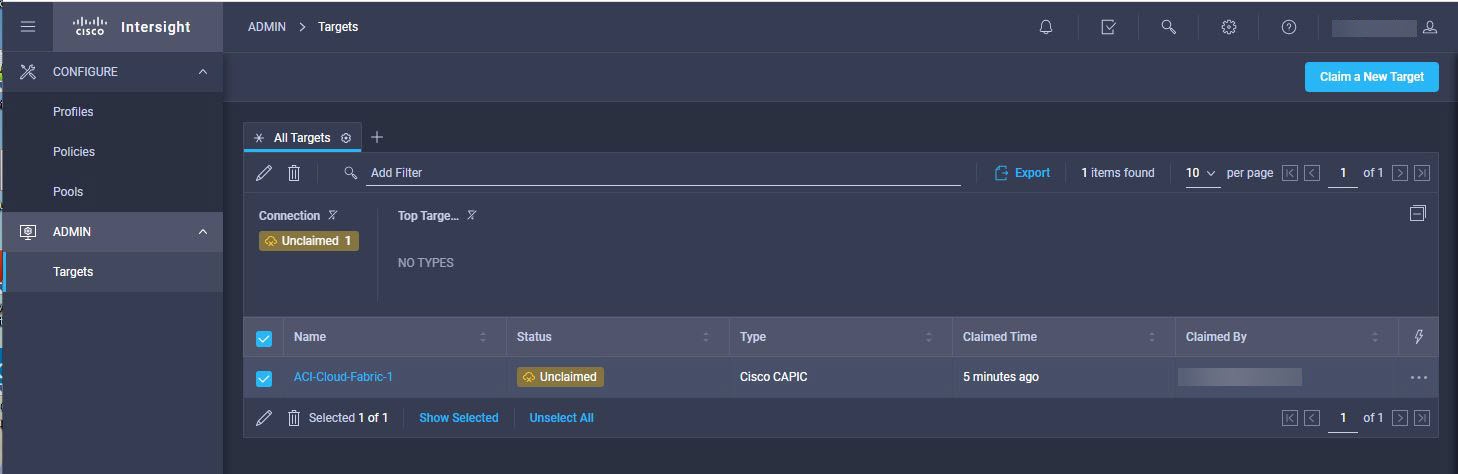Export the targets list
1458x474 pixels.
click(1022, 173)
